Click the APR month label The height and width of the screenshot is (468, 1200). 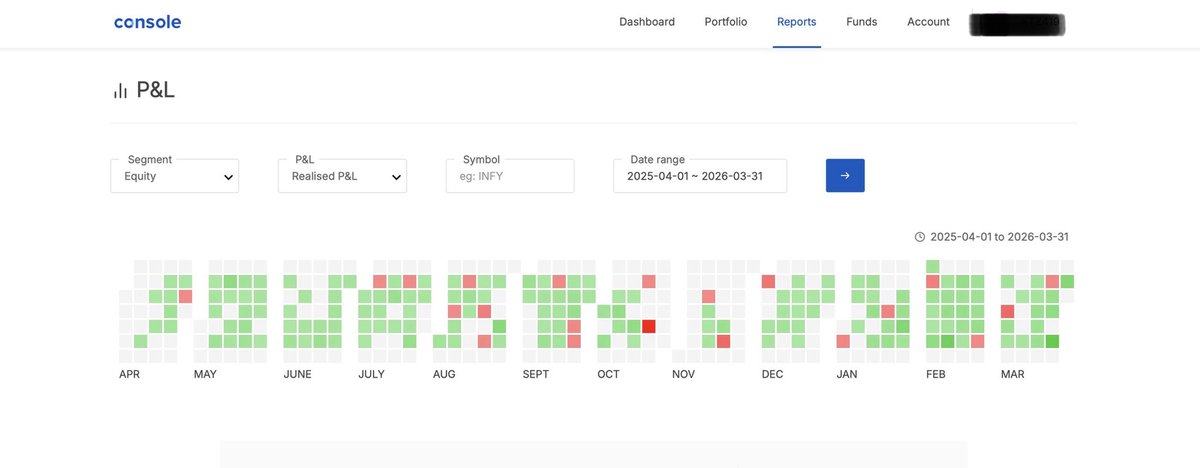pos(129,375)
